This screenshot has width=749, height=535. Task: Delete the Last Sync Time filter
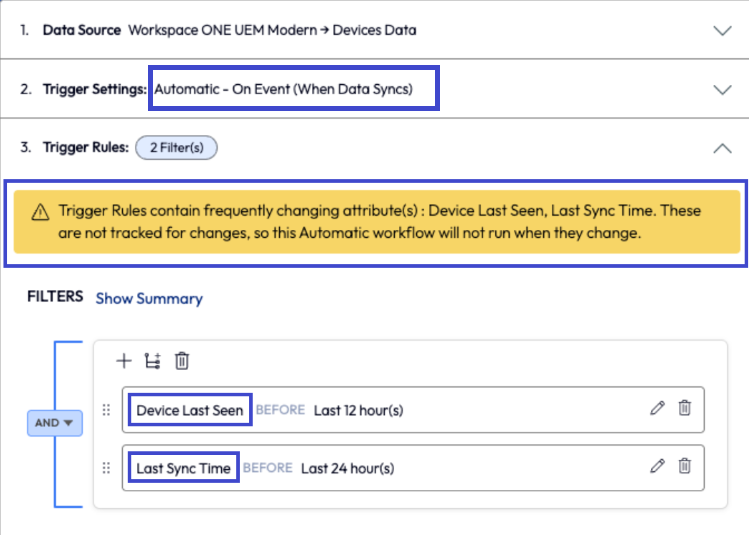(x=685, y=466)
